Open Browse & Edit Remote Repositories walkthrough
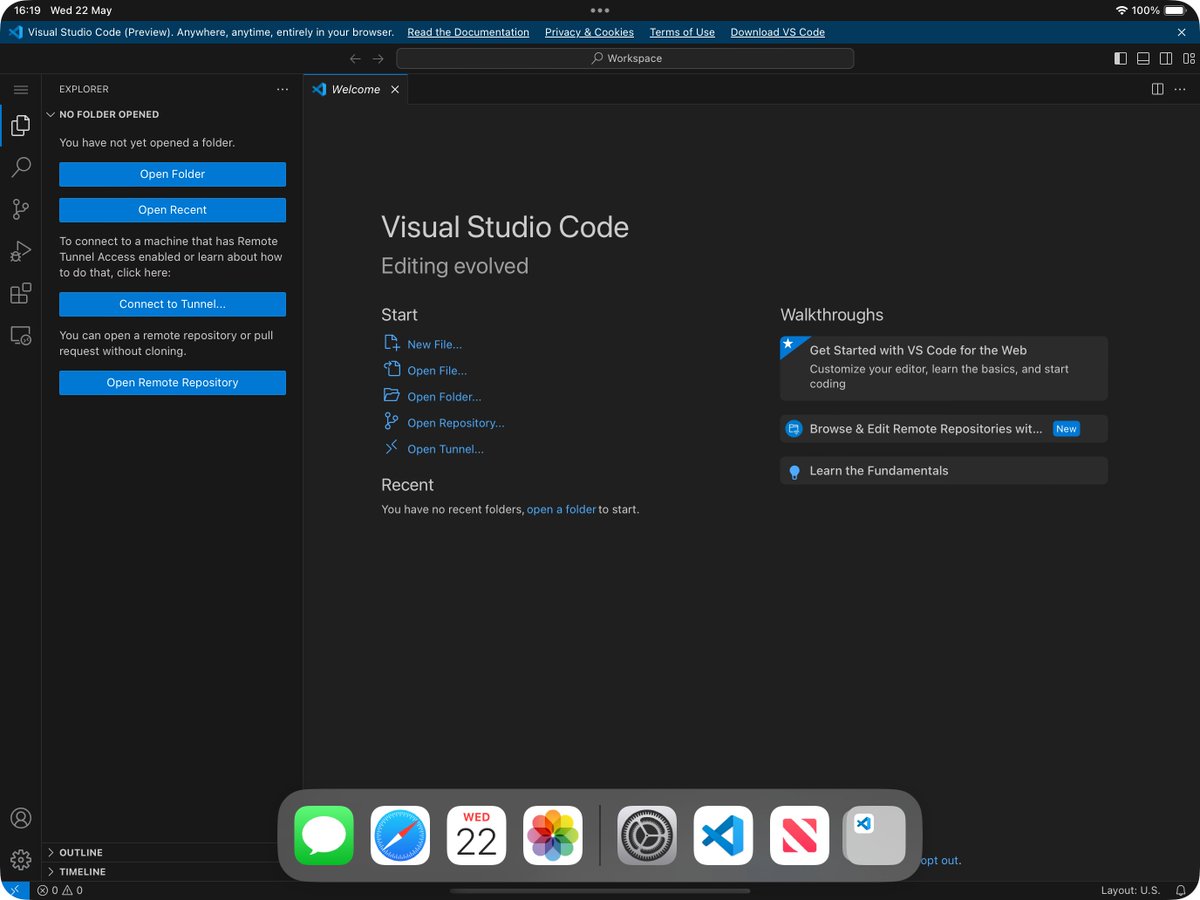The image size is (1200, 900). pyautogui.click(x=944, y=429)
